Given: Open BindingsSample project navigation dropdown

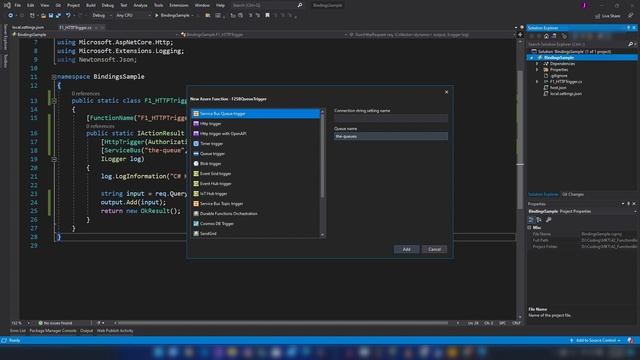Looking at the screenshot, I should pyautogui.click(x=96, y=35).
